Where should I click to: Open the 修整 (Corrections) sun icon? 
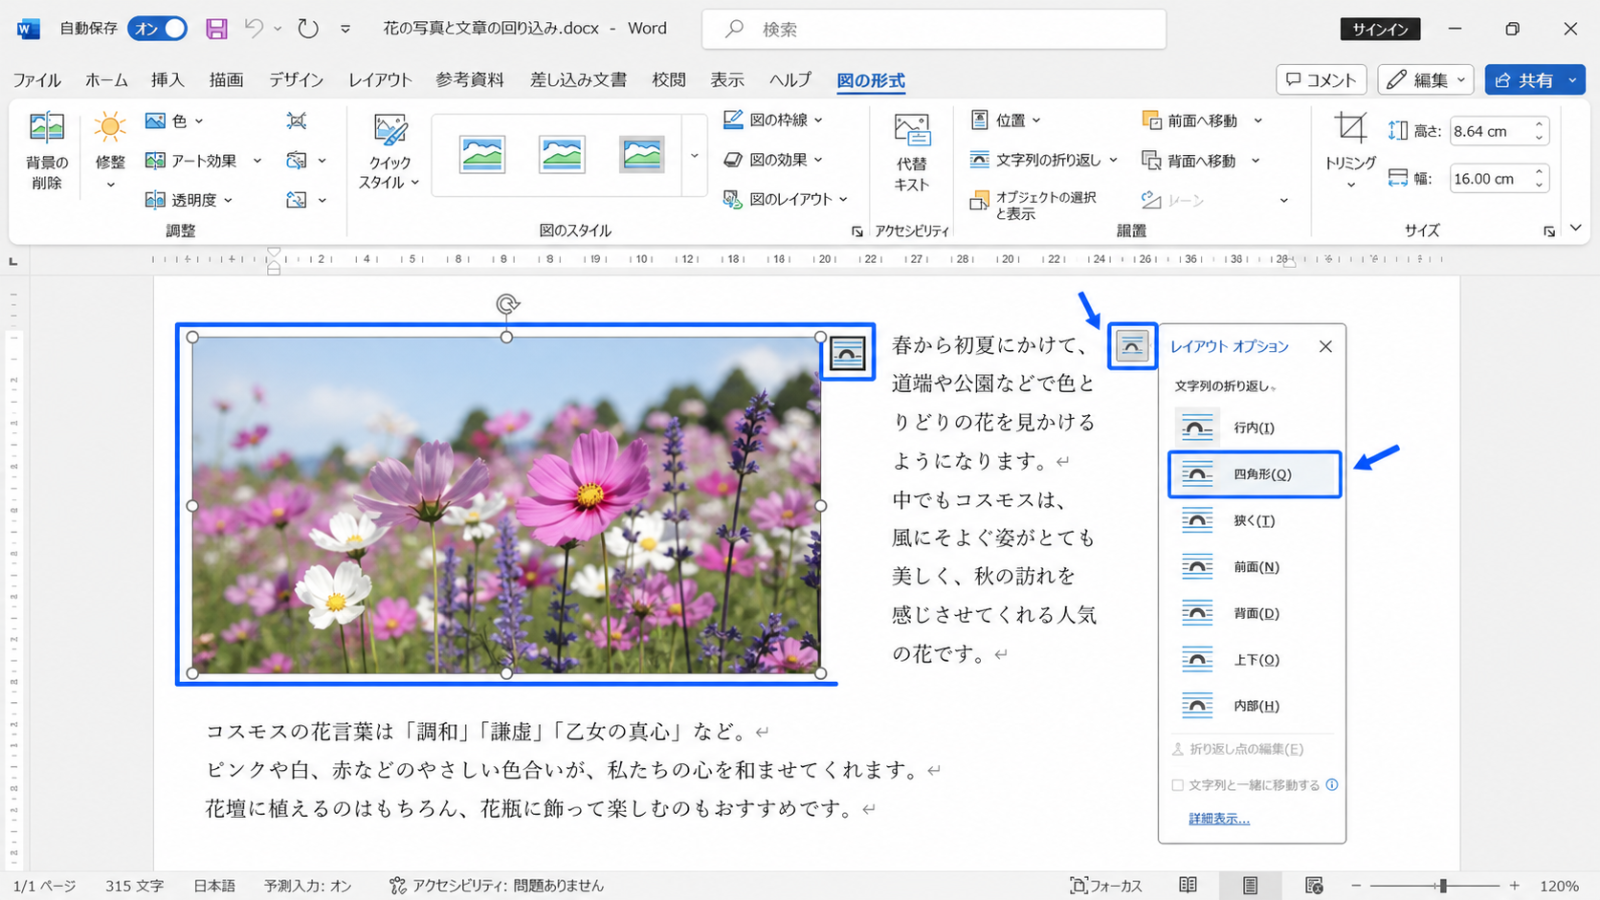(110, 127)
